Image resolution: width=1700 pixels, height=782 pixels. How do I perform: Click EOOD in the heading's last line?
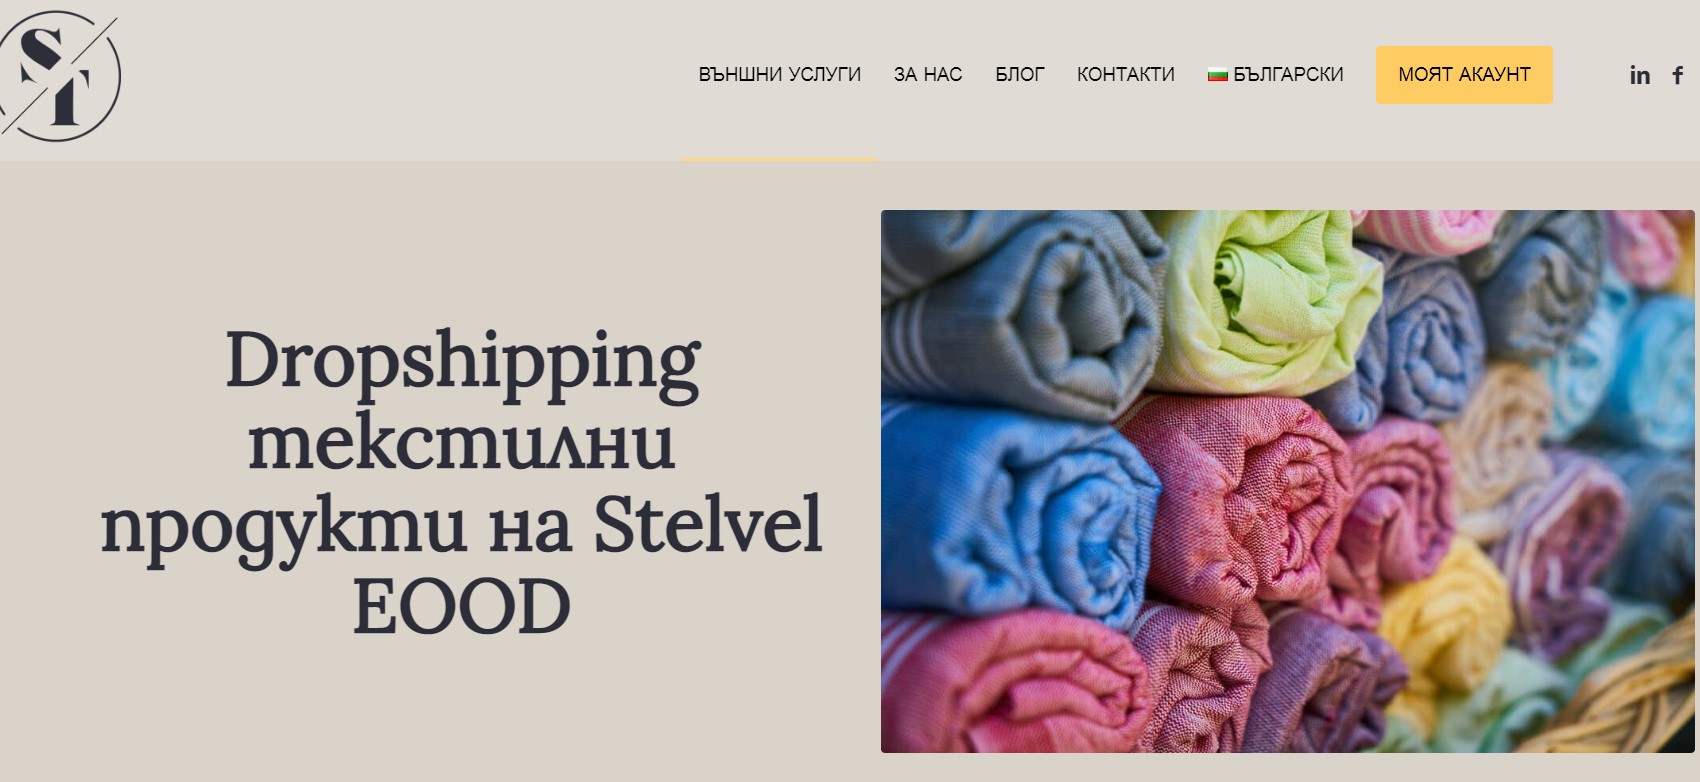(x=461, y=607)
